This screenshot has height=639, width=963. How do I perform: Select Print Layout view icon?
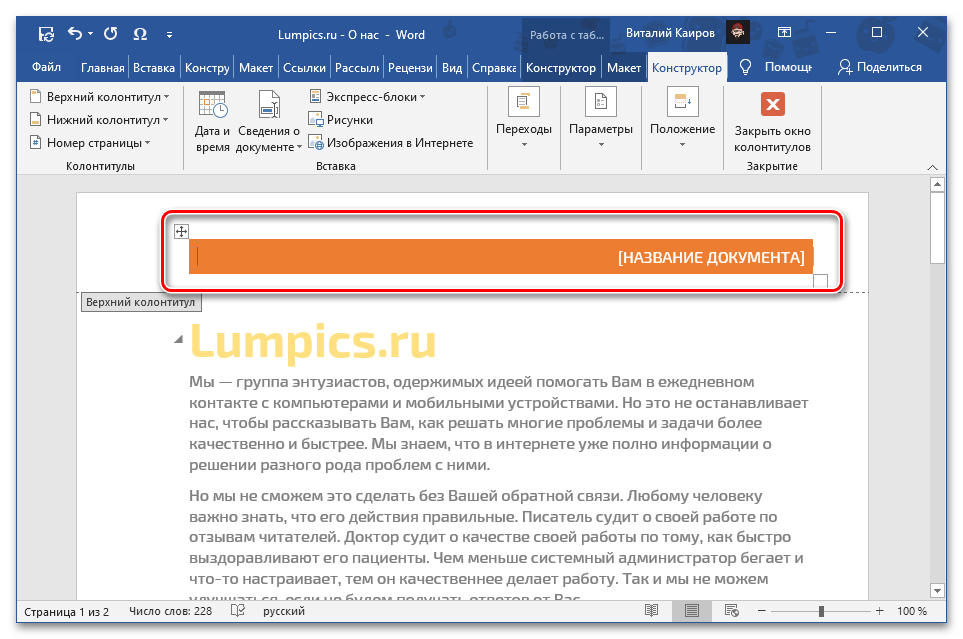[692, 611]
